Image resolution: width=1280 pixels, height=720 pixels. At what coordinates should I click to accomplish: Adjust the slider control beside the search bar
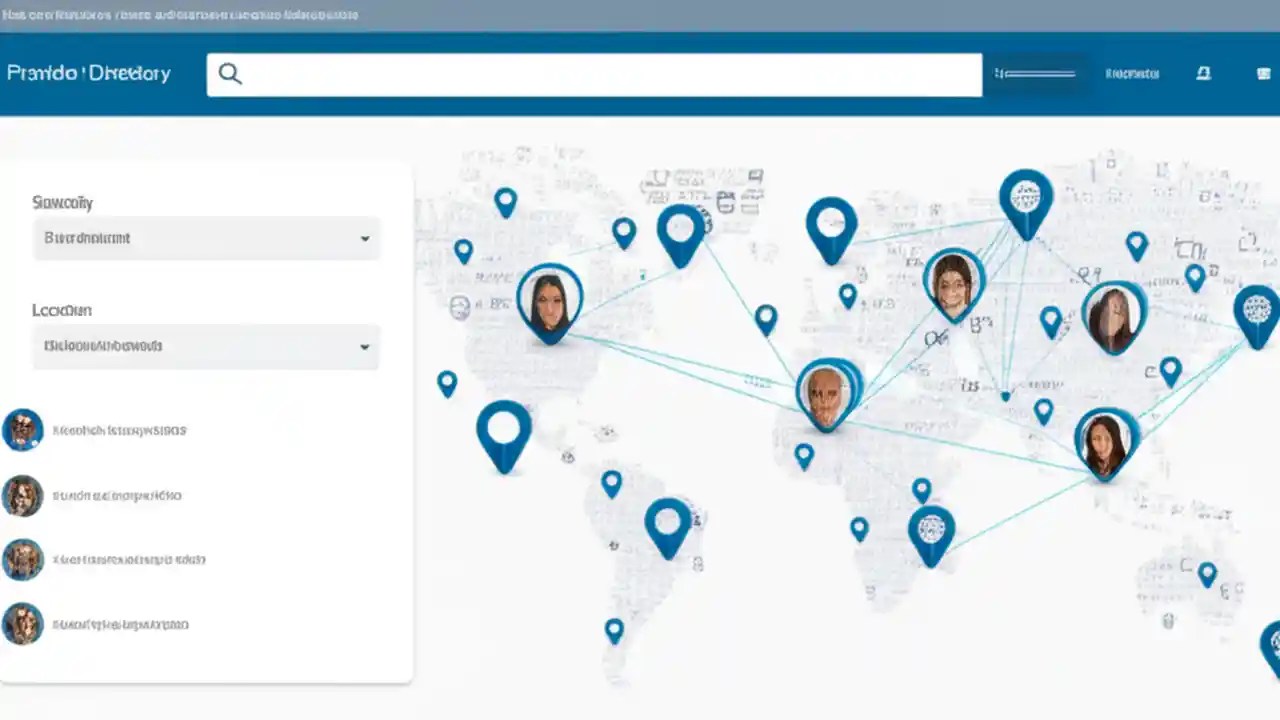[x=1035, y=73]
